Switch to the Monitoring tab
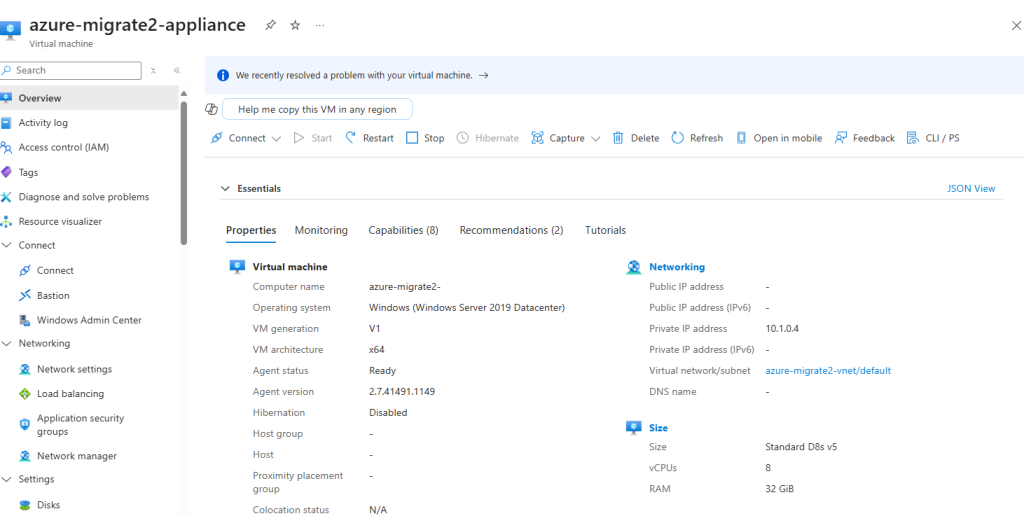1024x516 pixels. pyautogui.click(x=321, y=231)
